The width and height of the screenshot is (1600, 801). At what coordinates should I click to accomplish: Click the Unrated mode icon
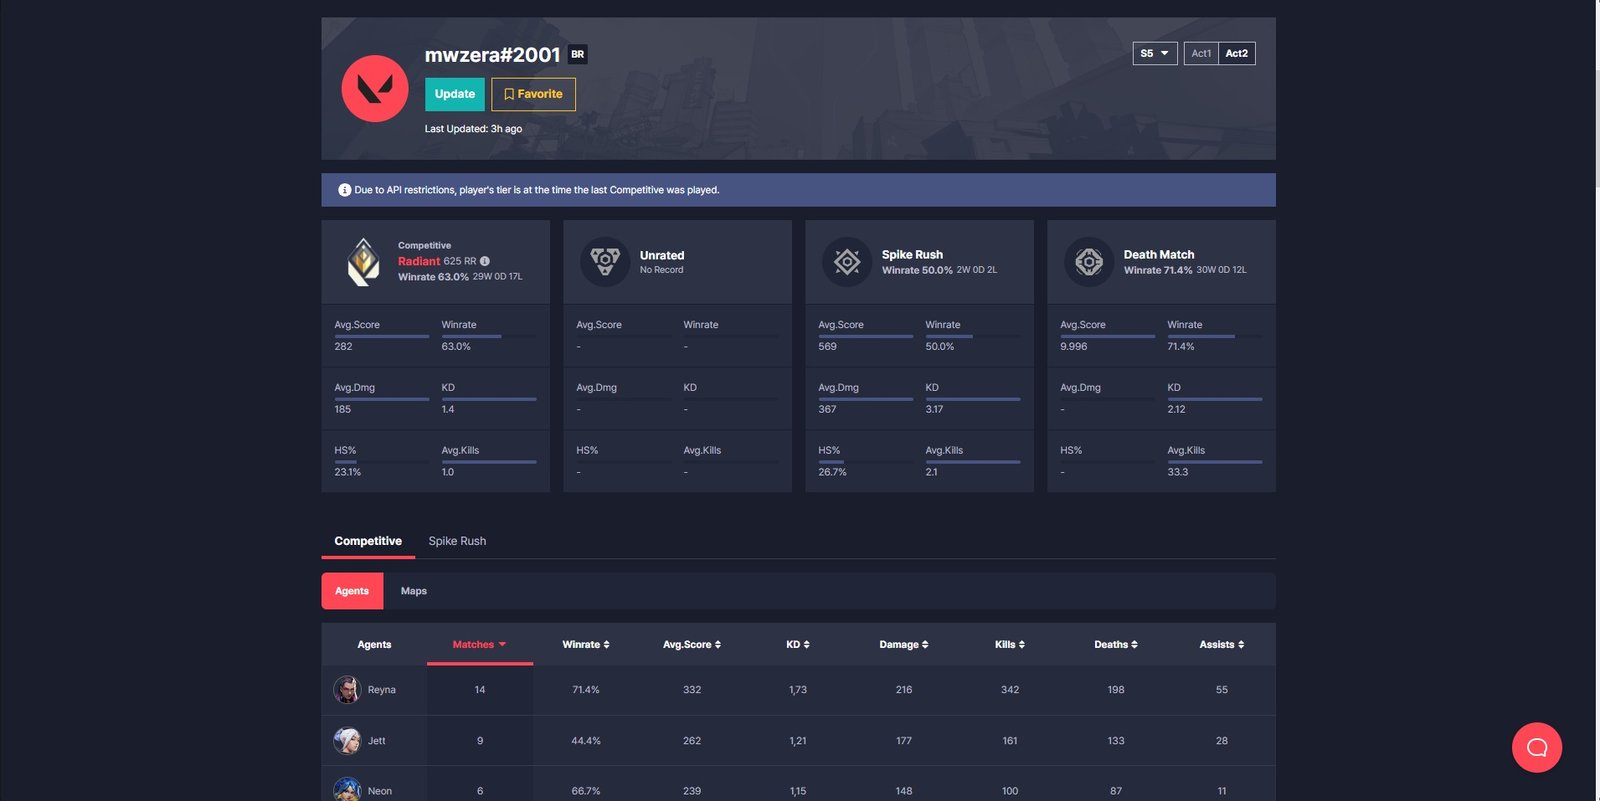pyautogui.click(x=605, y=262)
